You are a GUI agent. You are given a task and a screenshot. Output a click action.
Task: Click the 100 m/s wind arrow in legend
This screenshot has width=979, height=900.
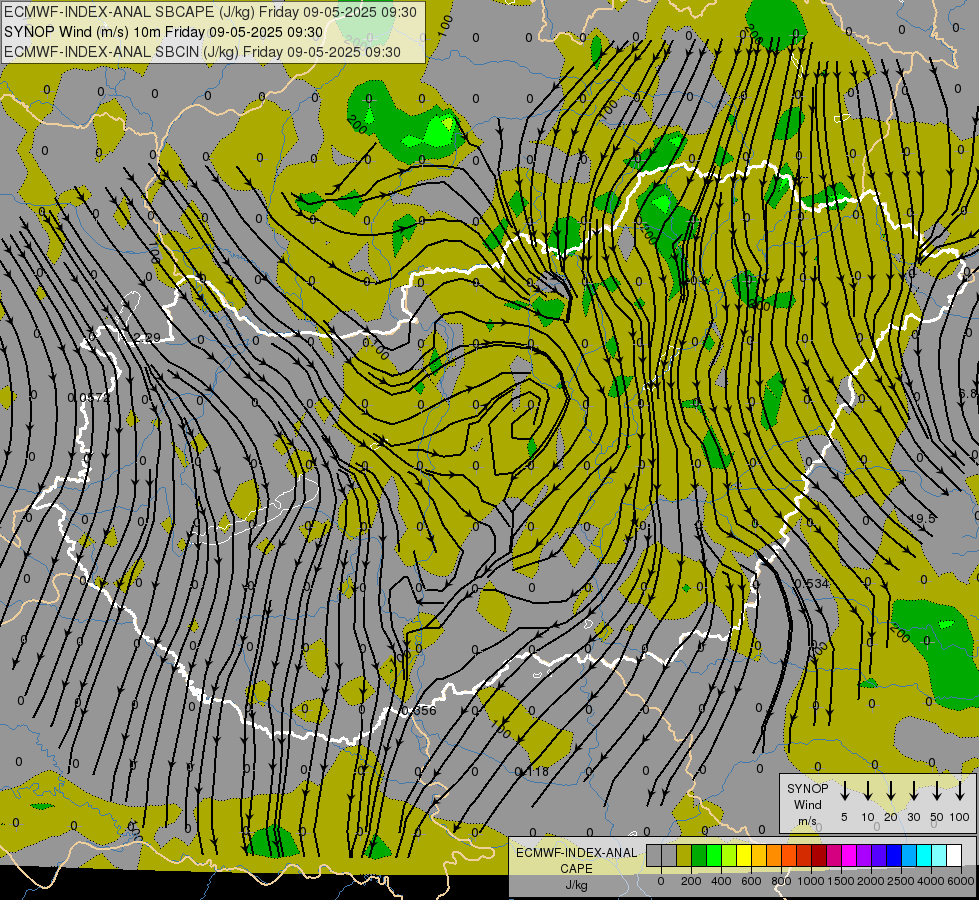pos(960,791)
